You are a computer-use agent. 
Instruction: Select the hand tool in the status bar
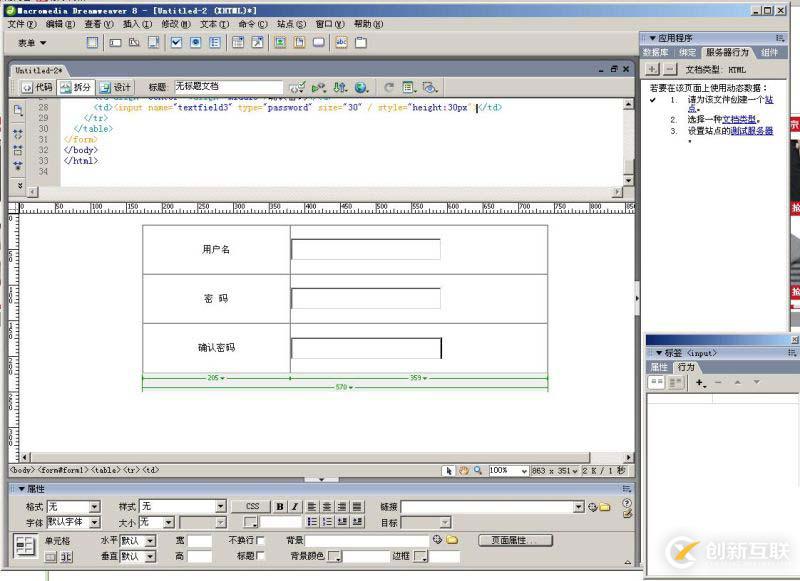click(464, 469)
